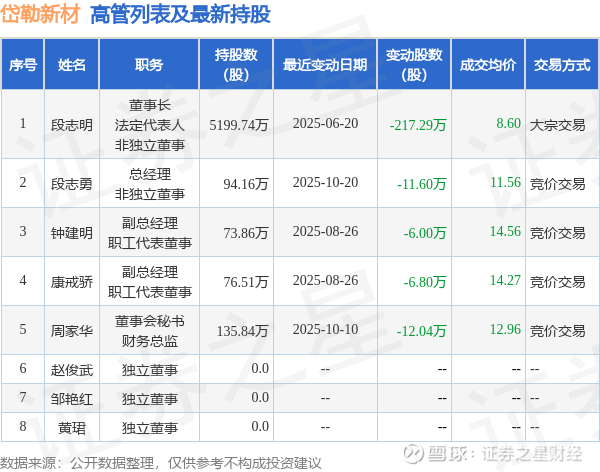Select the 序号 column header
600x472 pixels.
23,65
